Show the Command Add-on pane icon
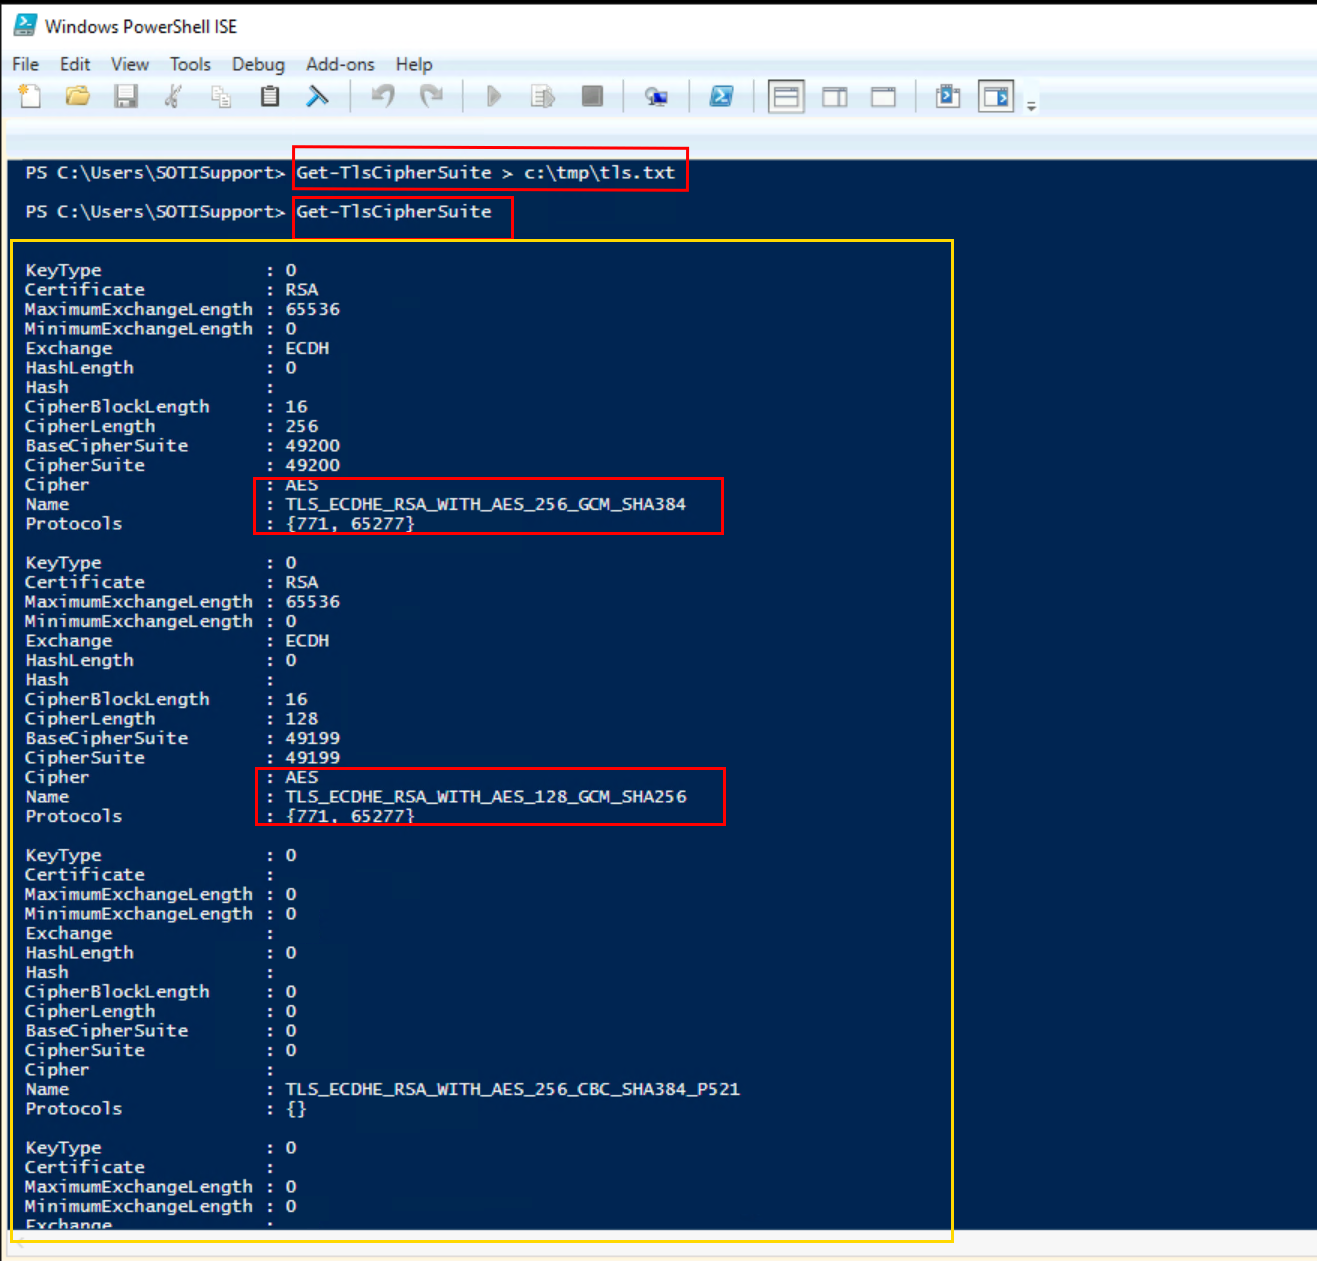The width and height of the screenshot is (1317, 1261). click(996, 96)
